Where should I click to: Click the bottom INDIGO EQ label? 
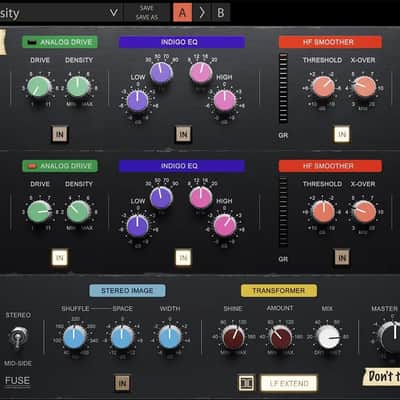pyautogui.click(x=182, y=166)
